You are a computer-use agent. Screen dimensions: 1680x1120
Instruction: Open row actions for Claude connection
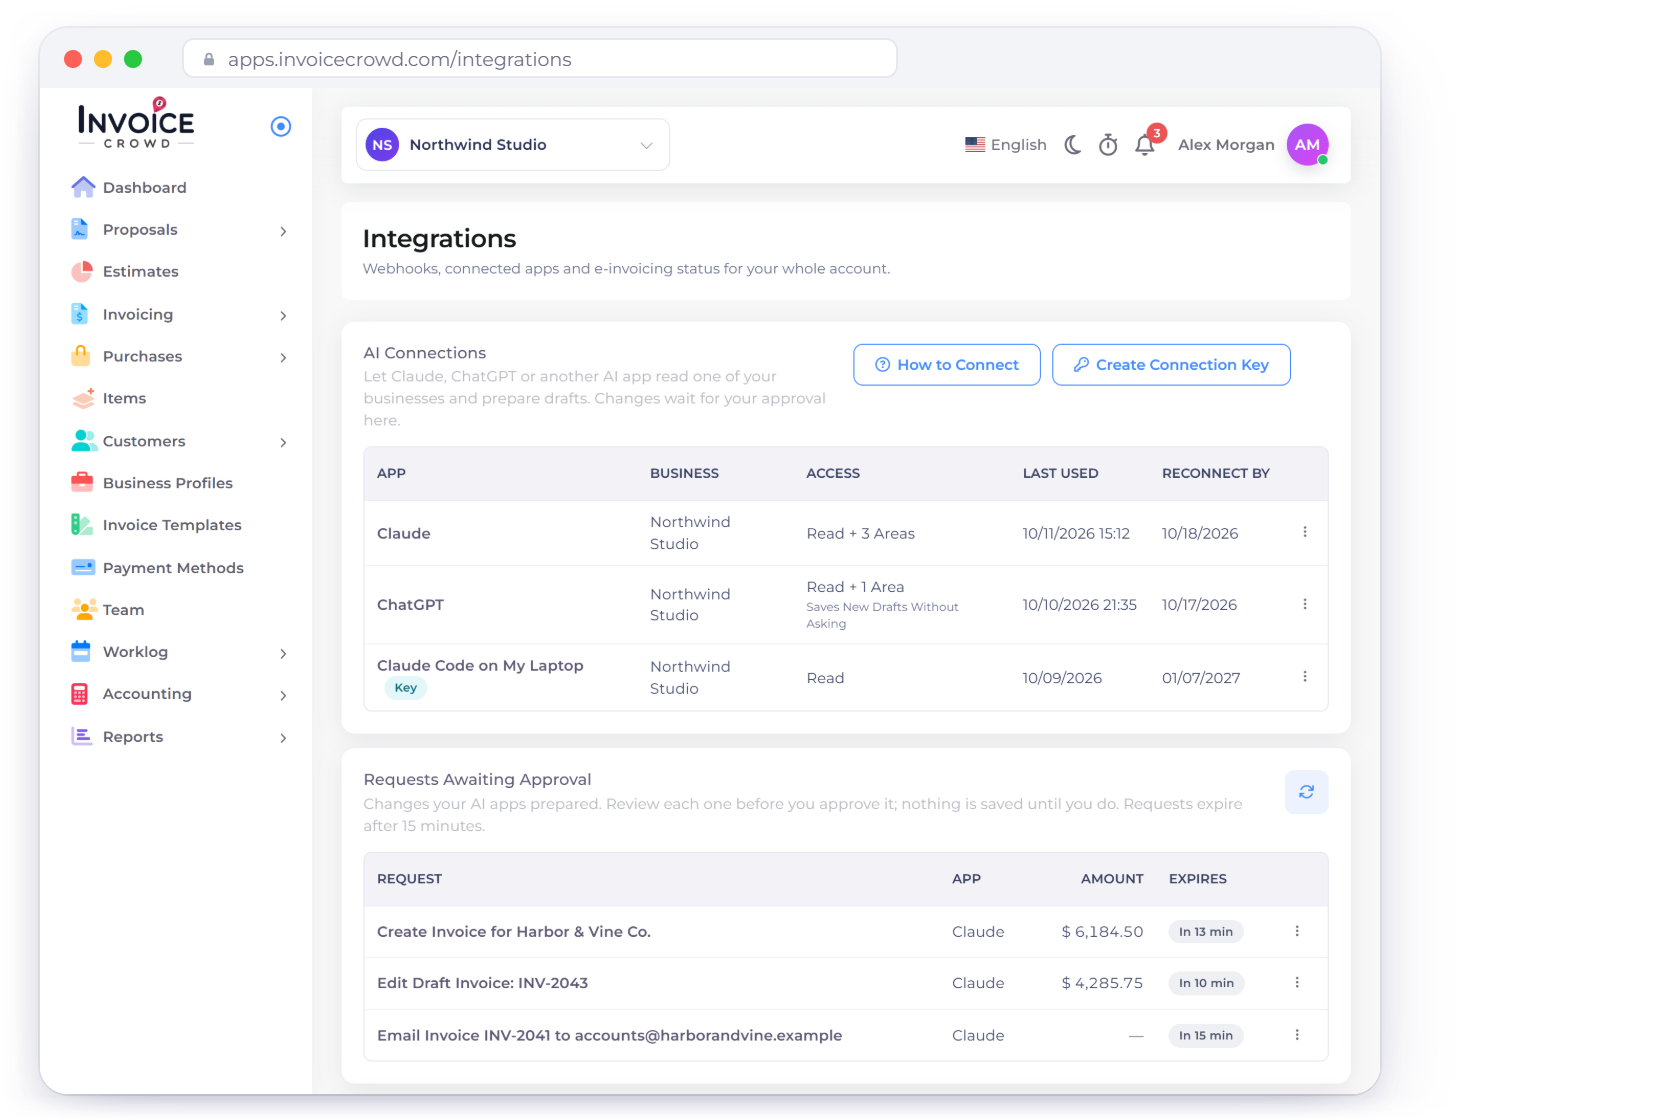tap(1305, 533)
